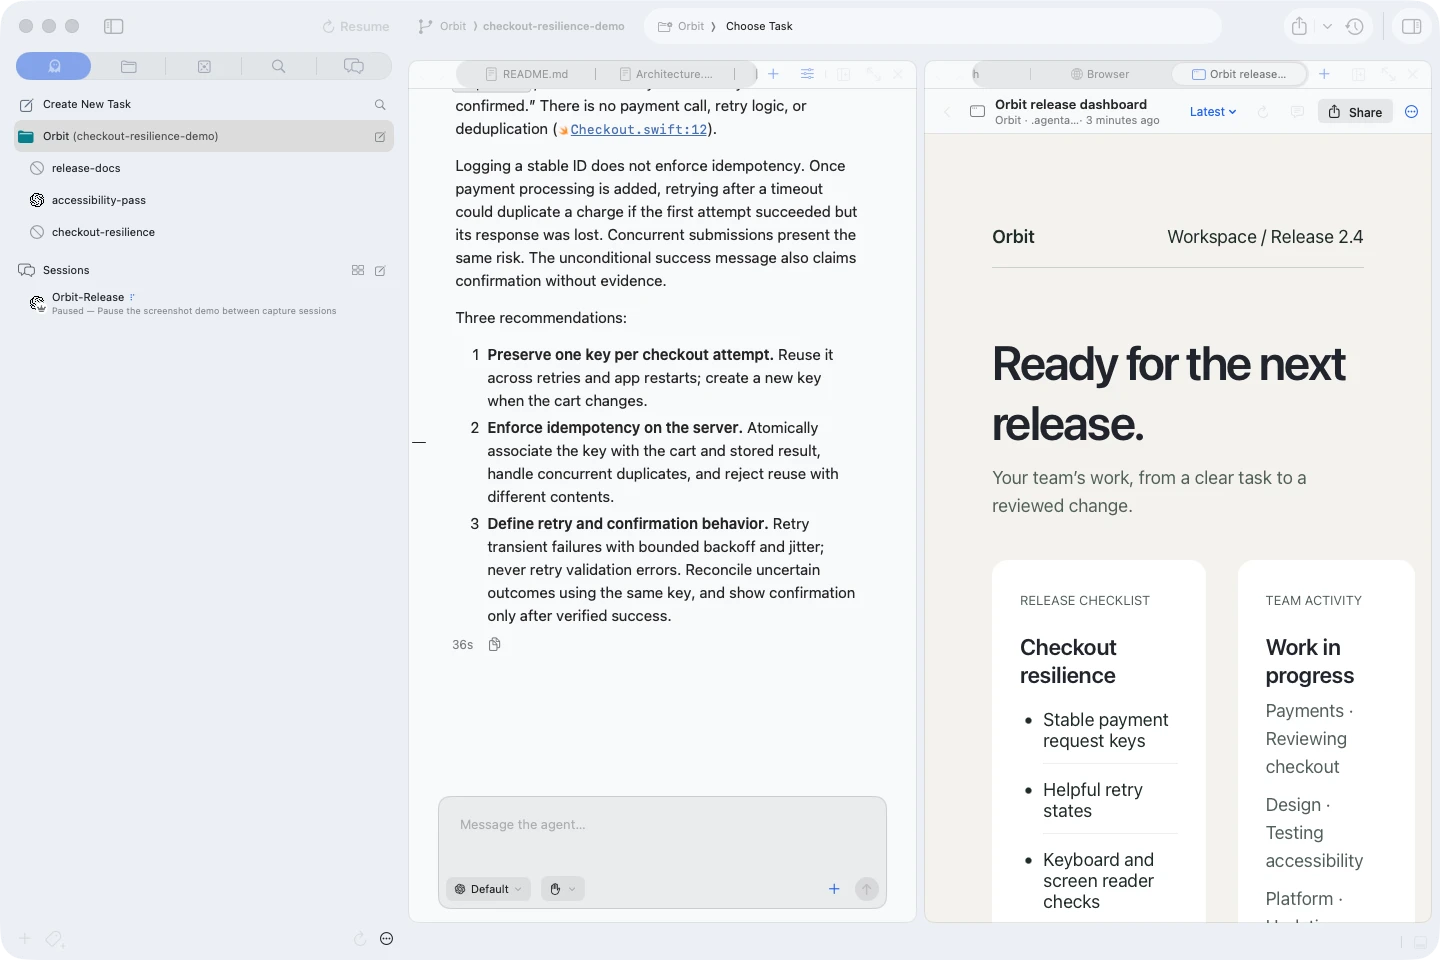This screenshot has height=960, width=1440.
Task: Open the tab settings sliders icon
Action: (807, 74)
